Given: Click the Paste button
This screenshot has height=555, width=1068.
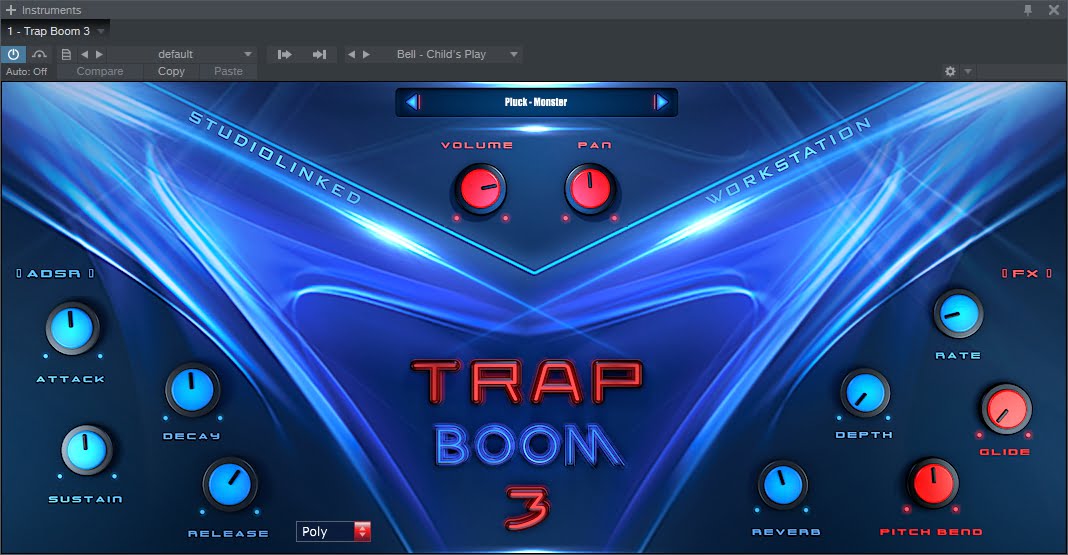Looking at the screenshot, I should (x=228, y=72).
